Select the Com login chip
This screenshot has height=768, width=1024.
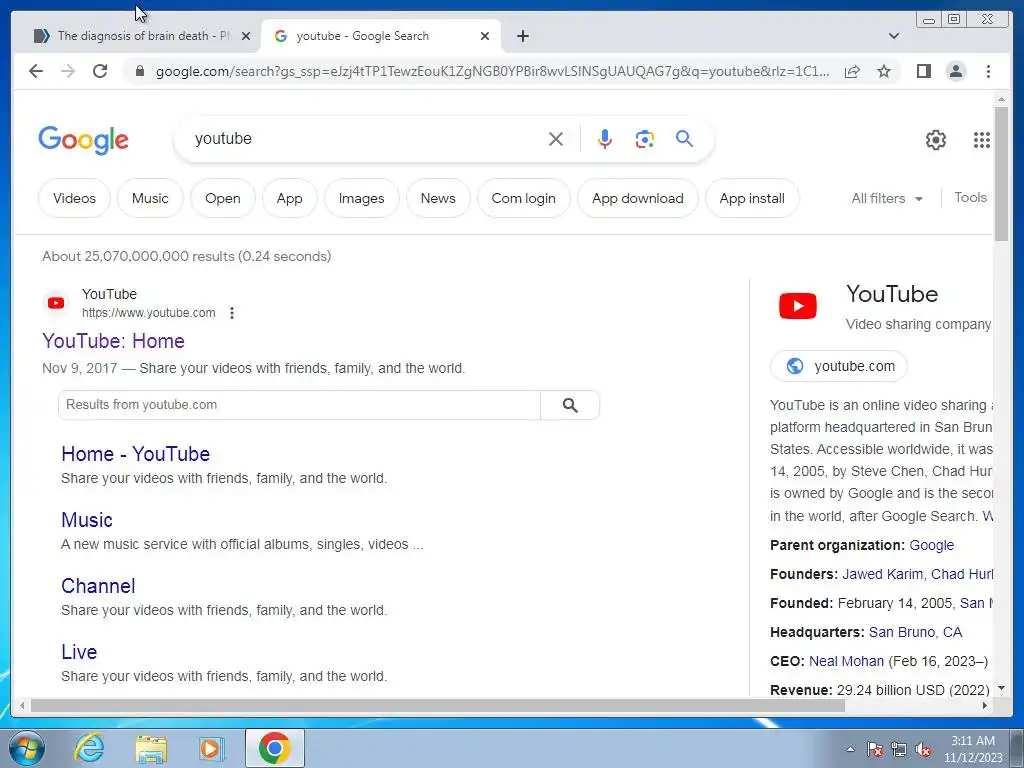click(x=524, y=198)
